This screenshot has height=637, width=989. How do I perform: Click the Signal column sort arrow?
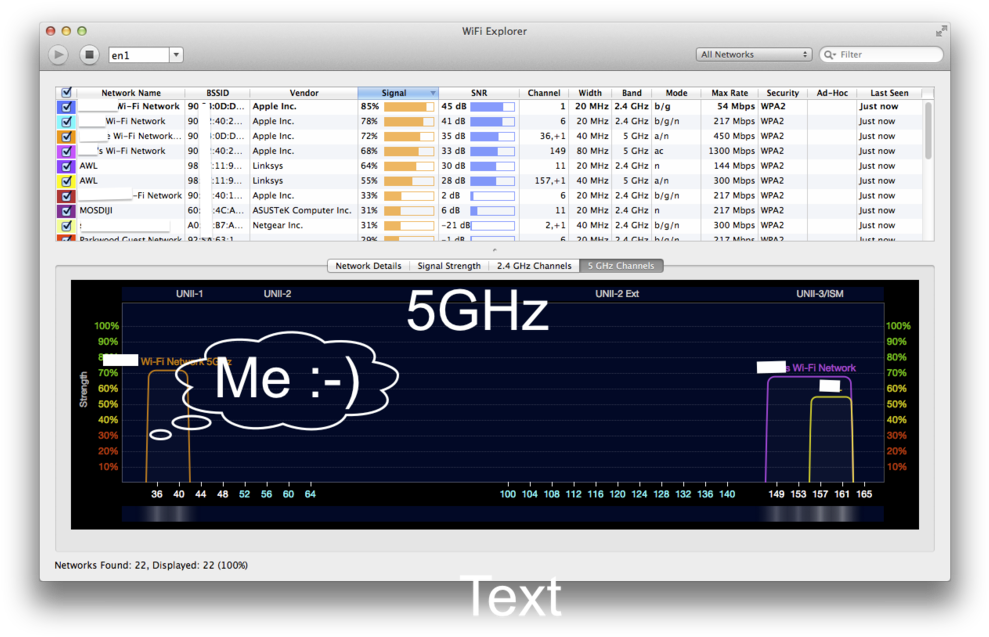click(433, 93)
